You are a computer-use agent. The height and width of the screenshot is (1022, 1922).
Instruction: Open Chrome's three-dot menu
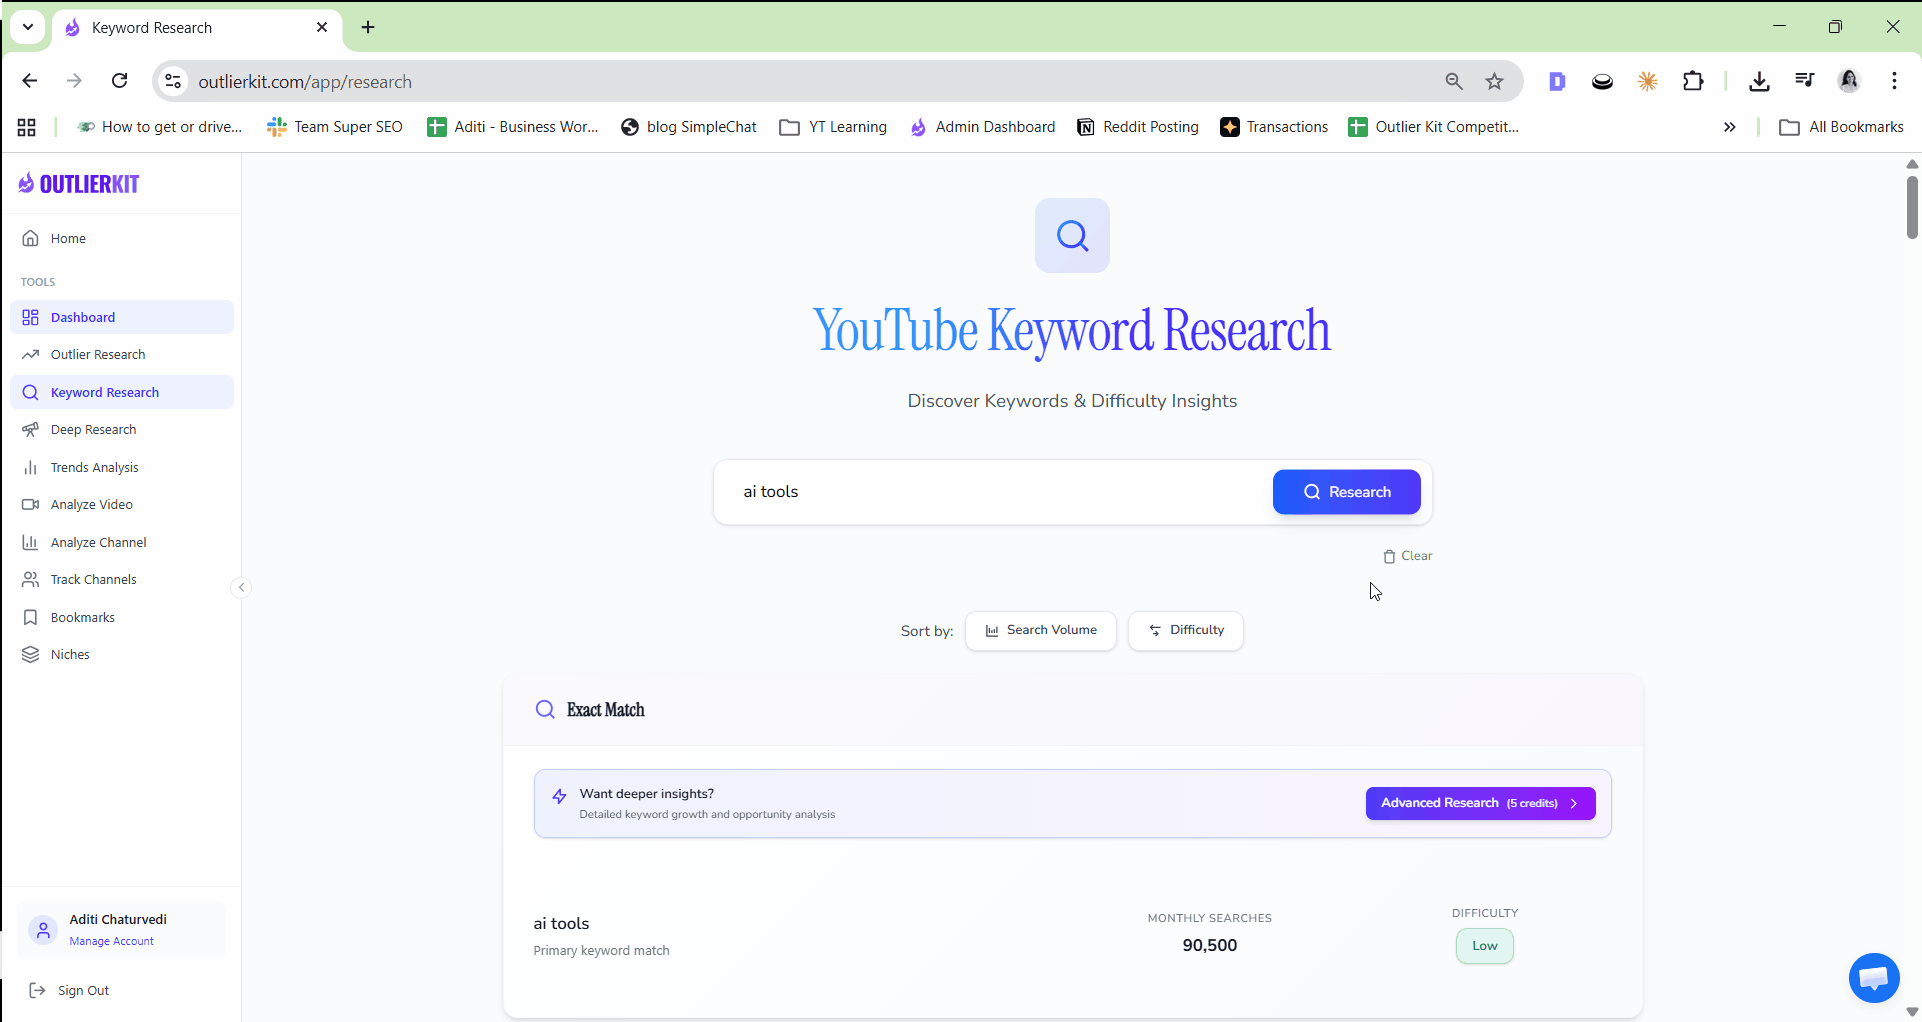[1894, 81]
